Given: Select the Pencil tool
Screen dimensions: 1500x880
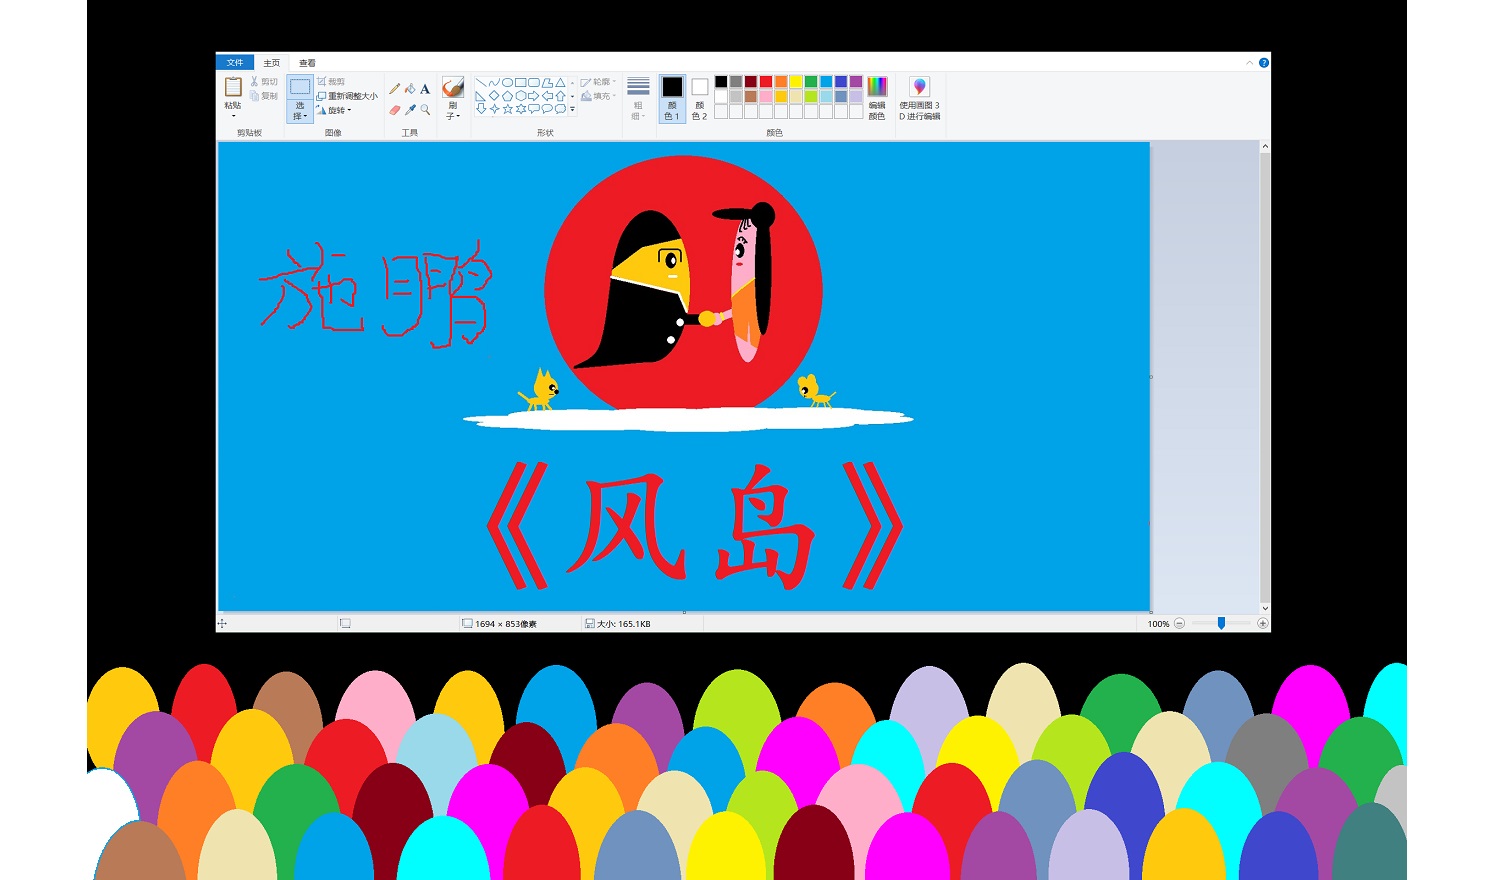Looking at the screenshot, I should click(x=394, y=89).
